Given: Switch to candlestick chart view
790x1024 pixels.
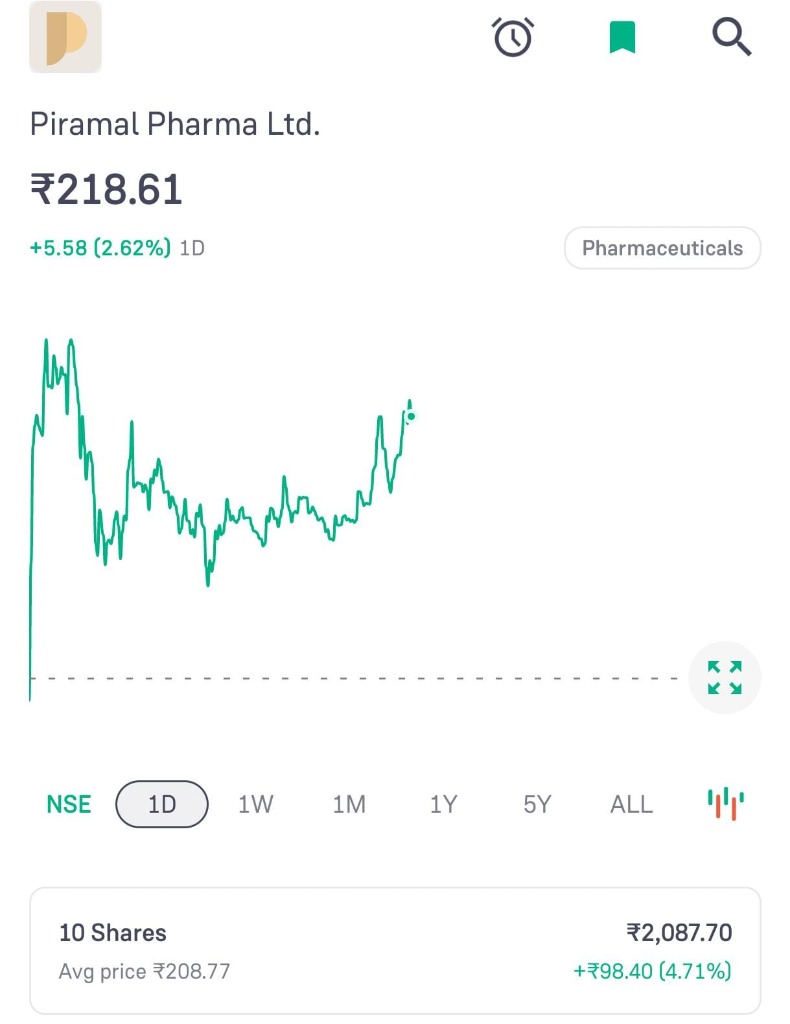Looking at the screenshot, I should pyautogui.click(x=726, y=803).
